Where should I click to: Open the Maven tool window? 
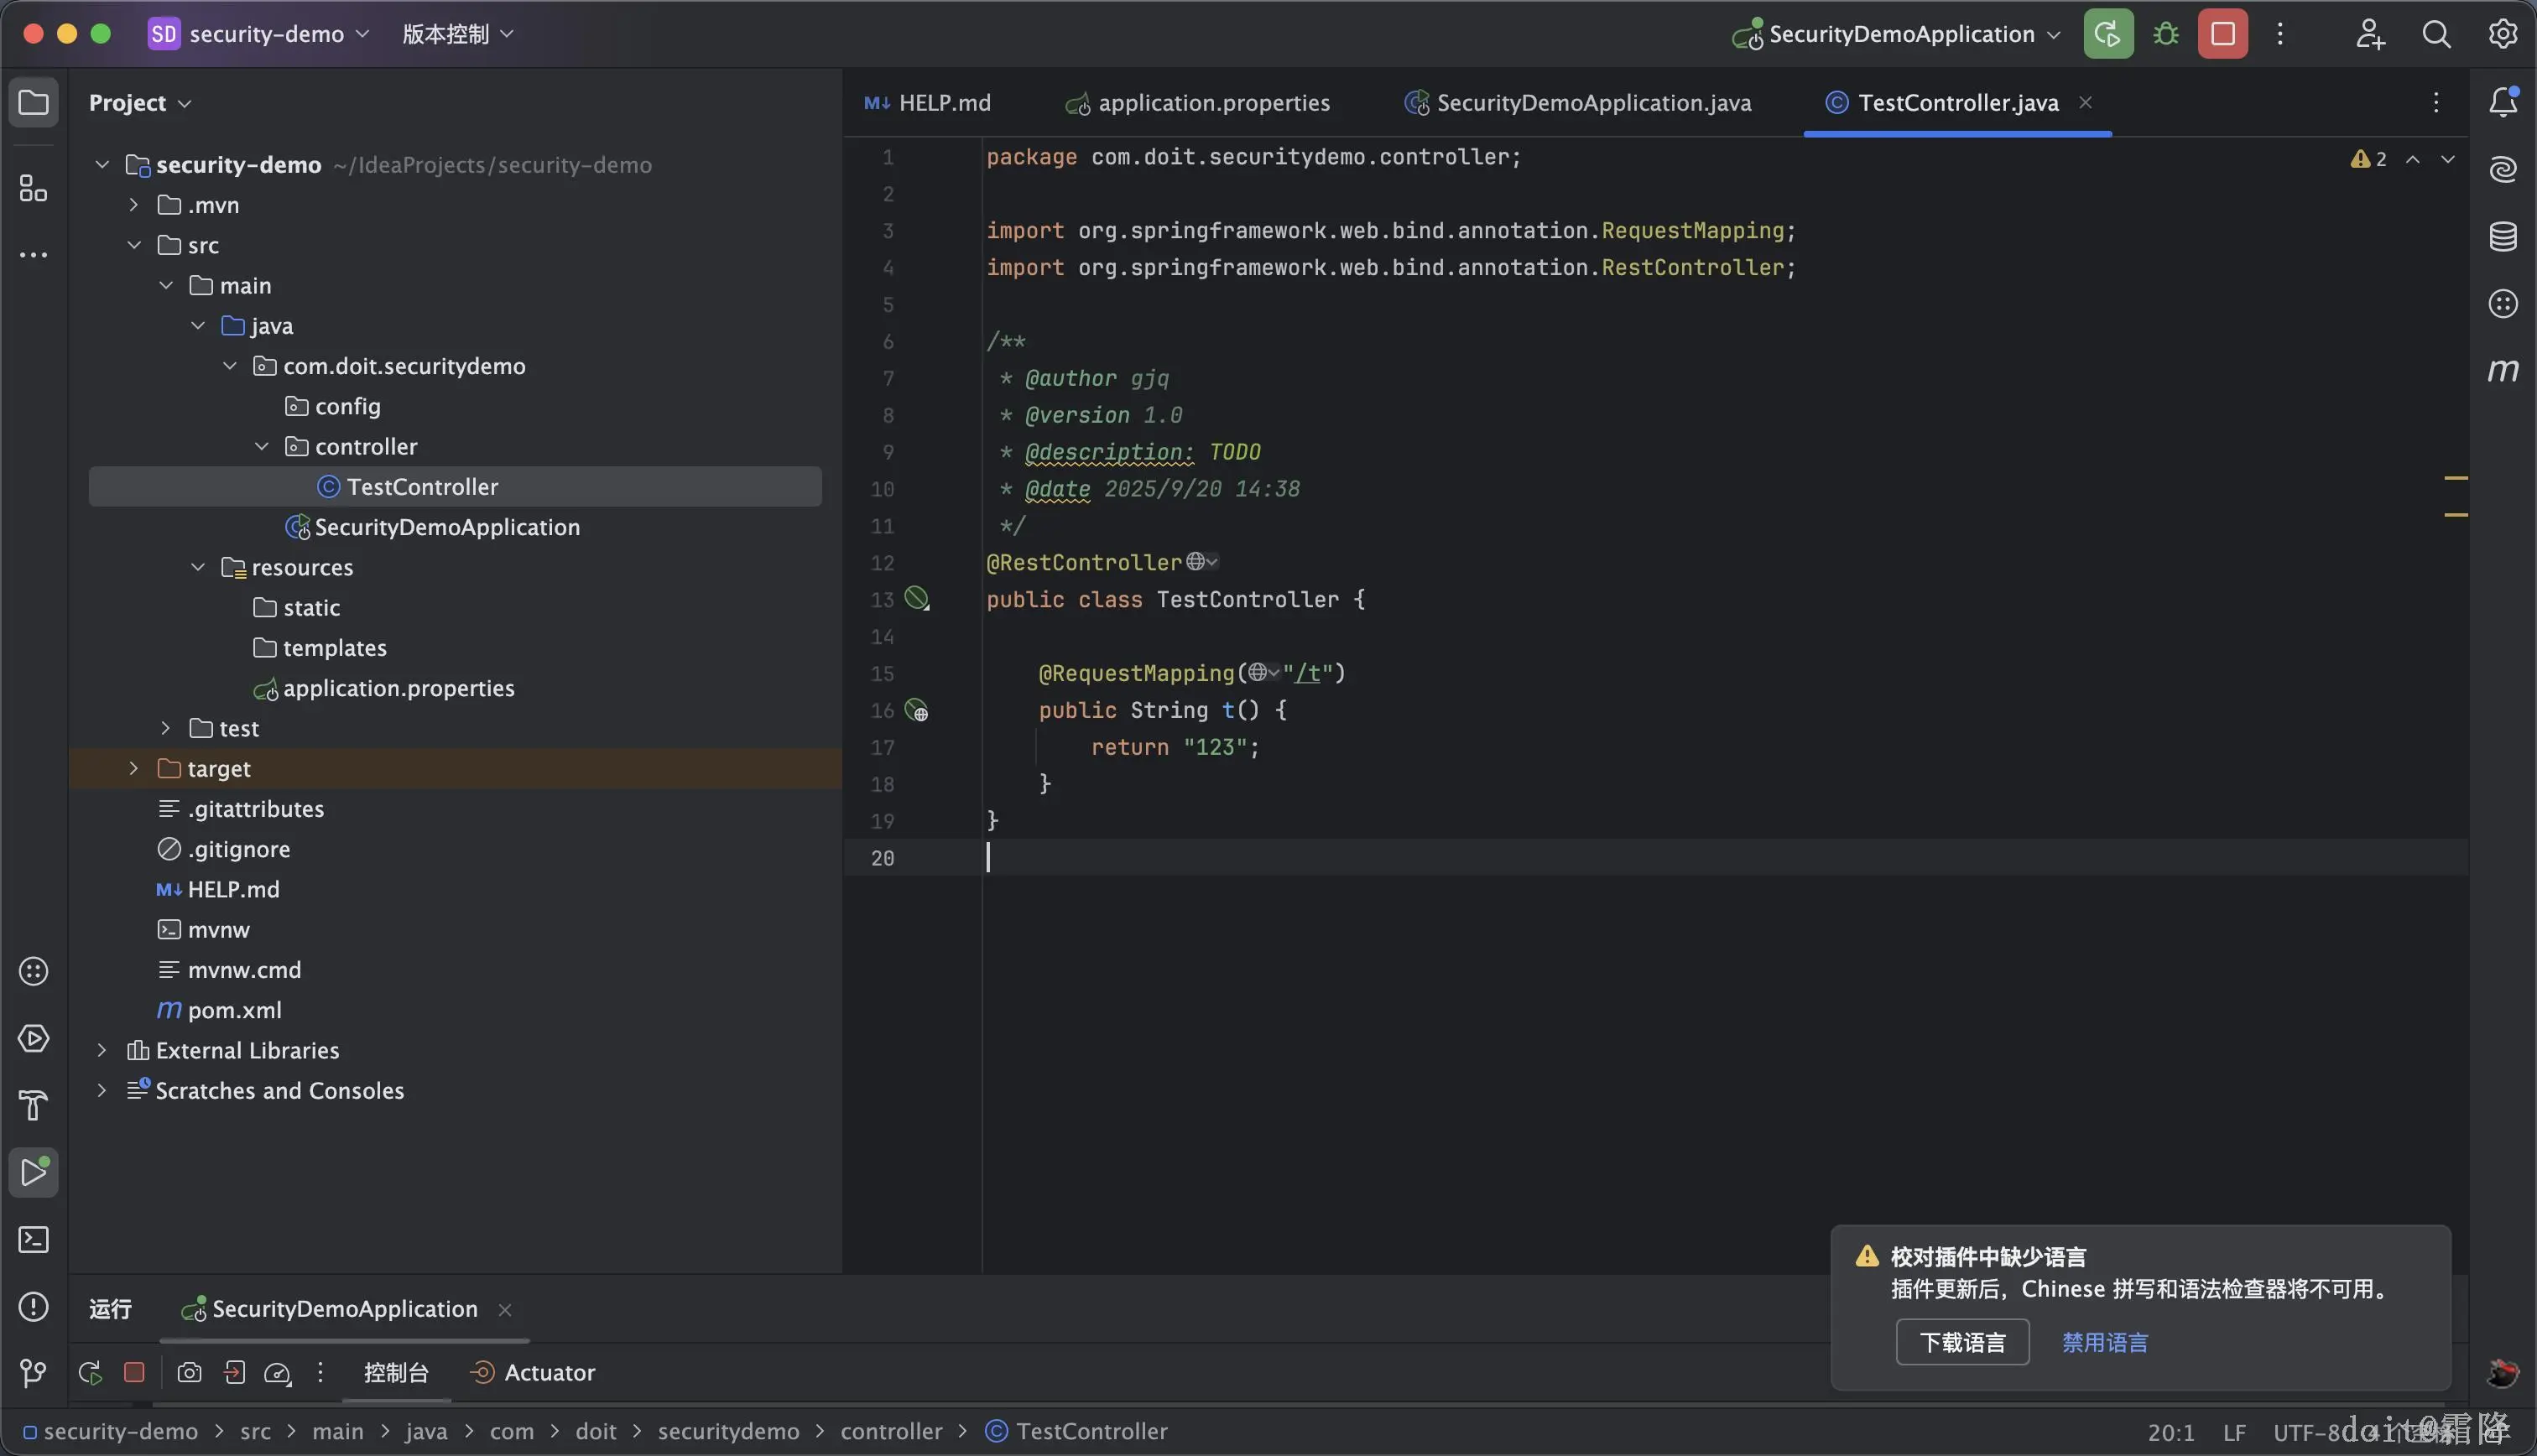coord(2502,371)
